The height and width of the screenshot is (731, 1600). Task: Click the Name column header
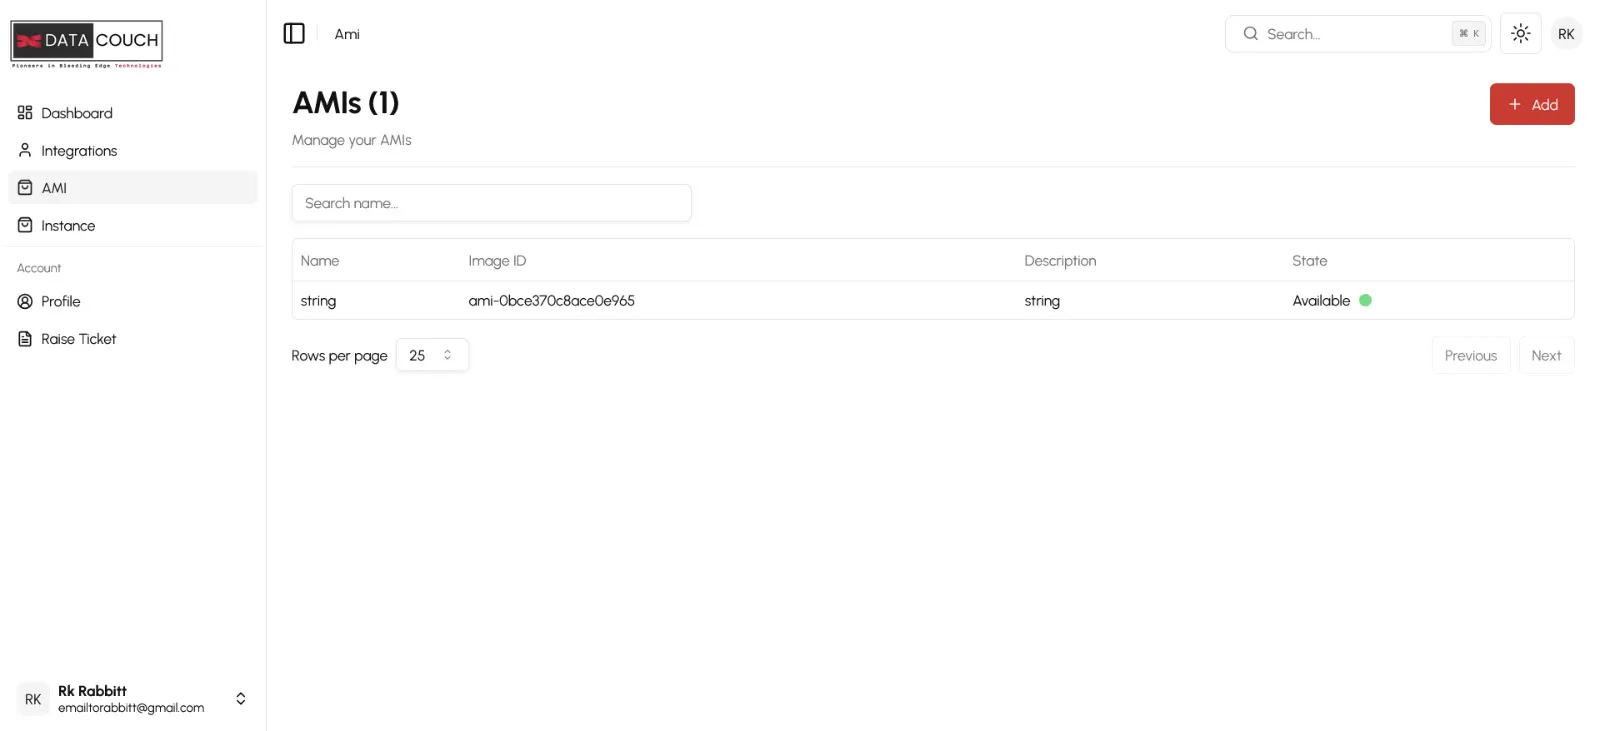[320, 261]
